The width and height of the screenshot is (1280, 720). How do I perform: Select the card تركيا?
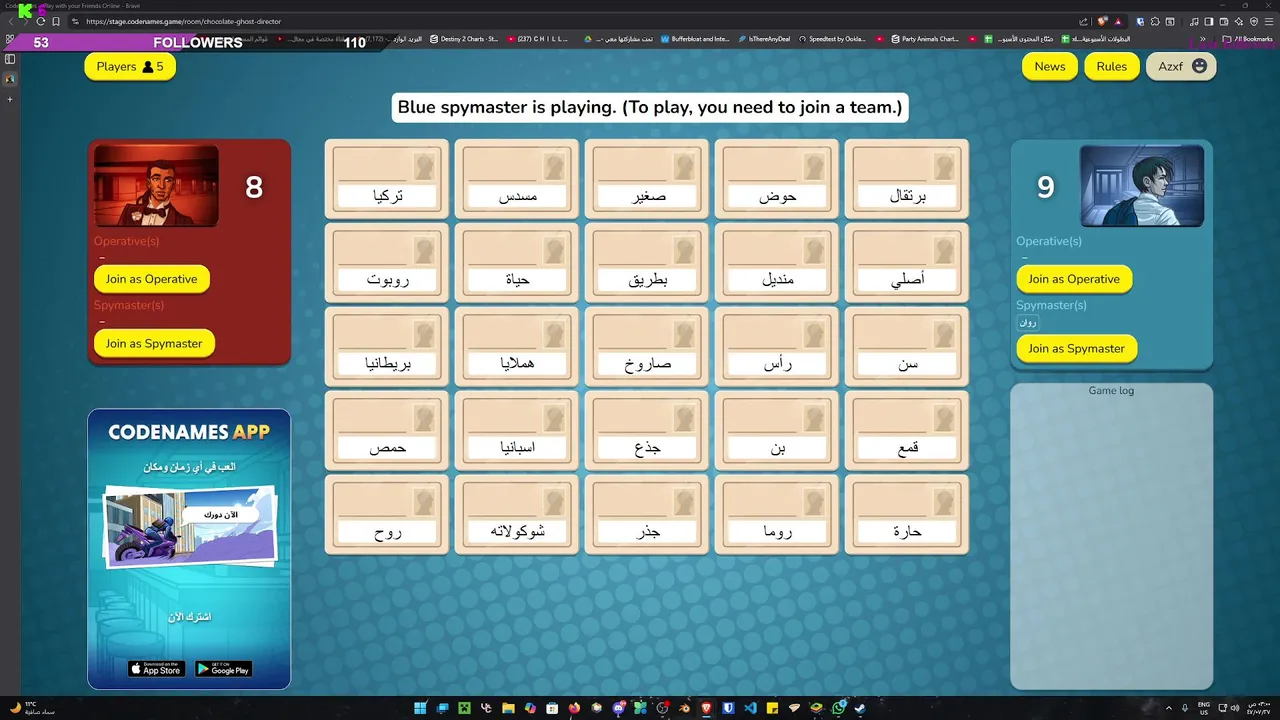pyautogui.click(x=387, y=179)
